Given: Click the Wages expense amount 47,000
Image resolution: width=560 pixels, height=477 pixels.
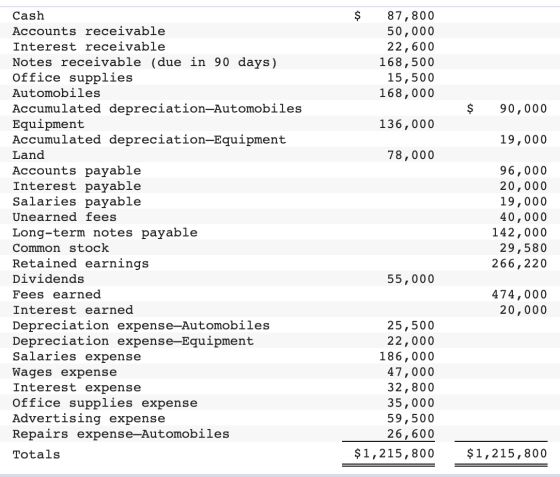Looking at the screenshot, I should click(411, 372).
